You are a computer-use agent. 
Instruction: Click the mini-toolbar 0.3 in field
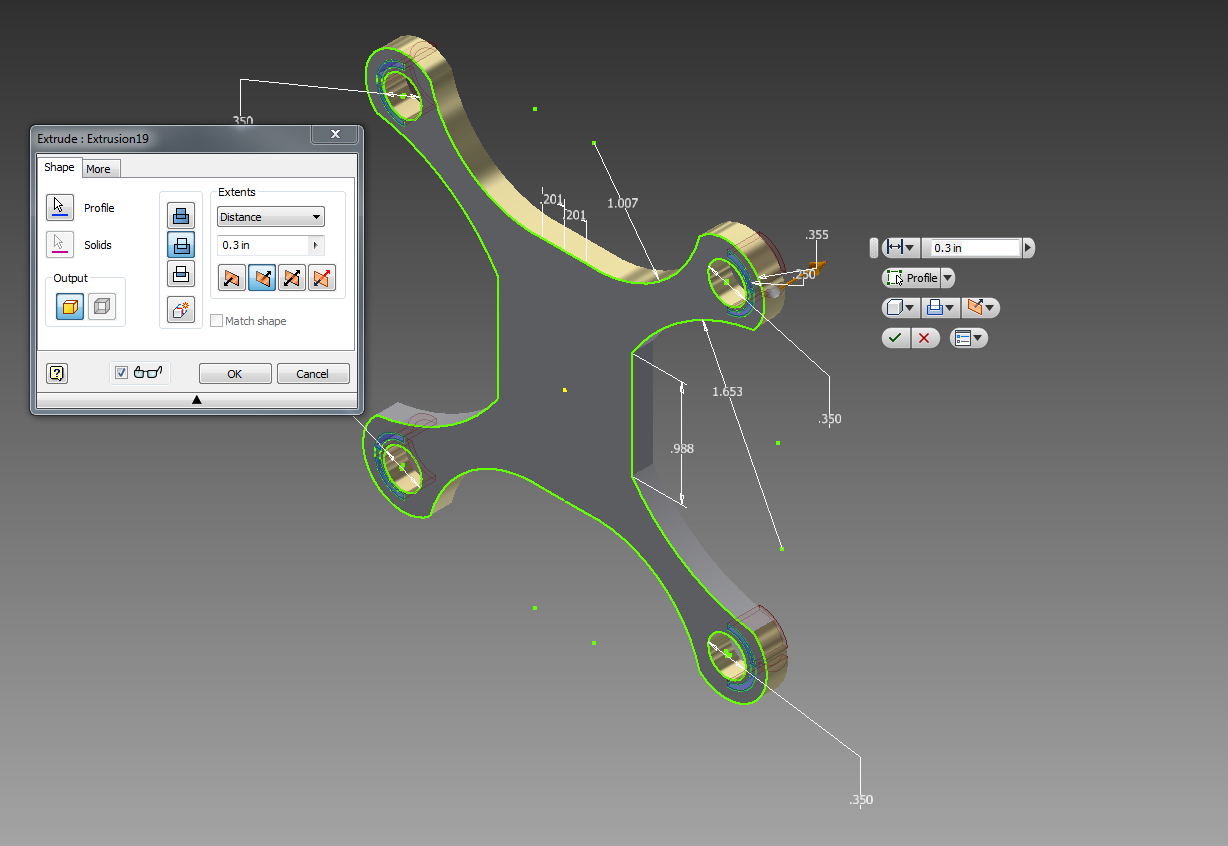pos(976,248)
